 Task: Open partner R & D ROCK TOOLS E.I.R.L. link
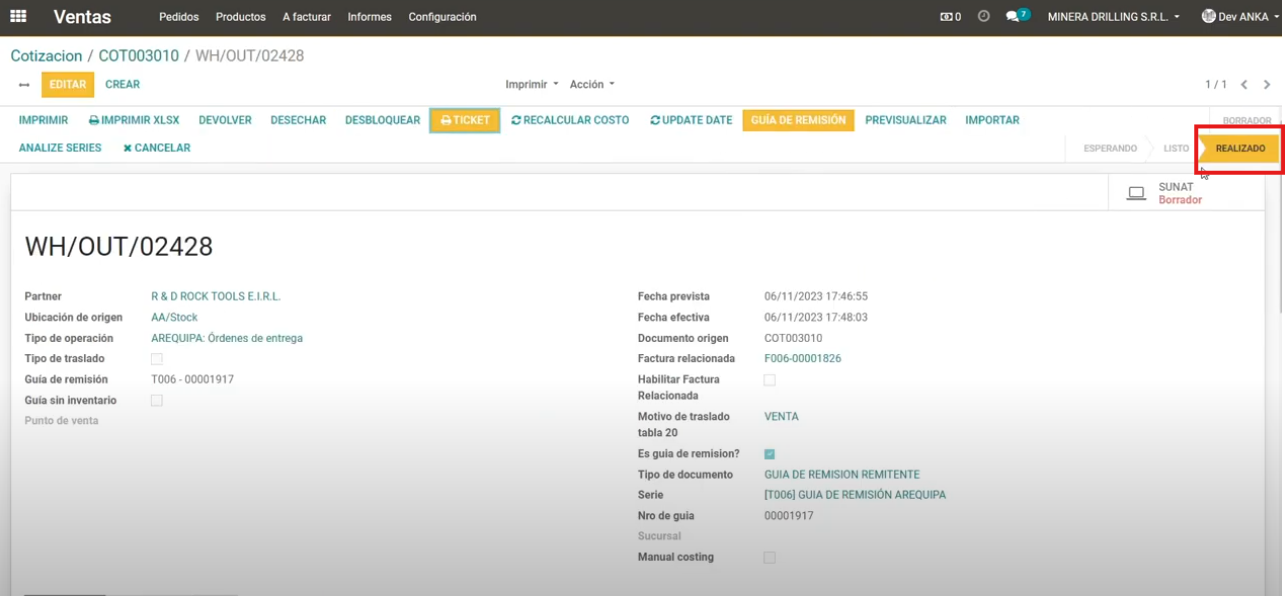pyautogui.click(x=216, y=297)
